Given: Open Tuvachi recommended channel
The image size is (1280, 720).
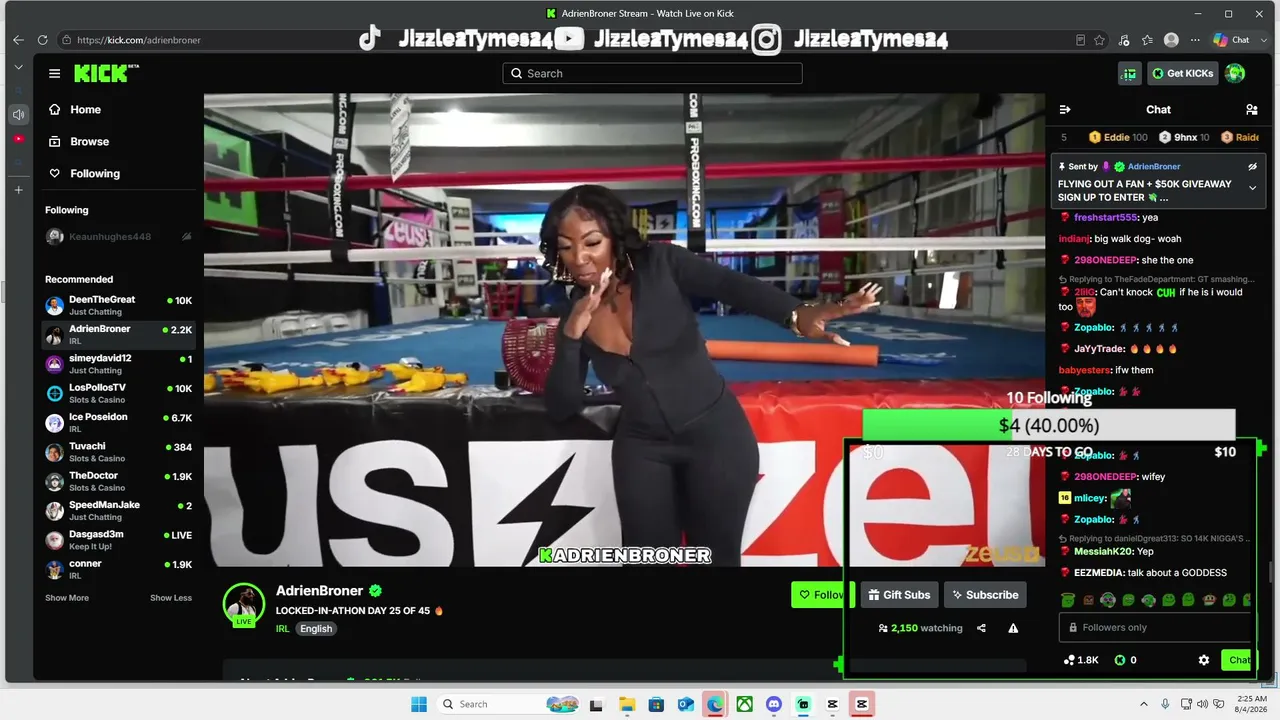Looking at the screenshot, I should pos(118,452).
